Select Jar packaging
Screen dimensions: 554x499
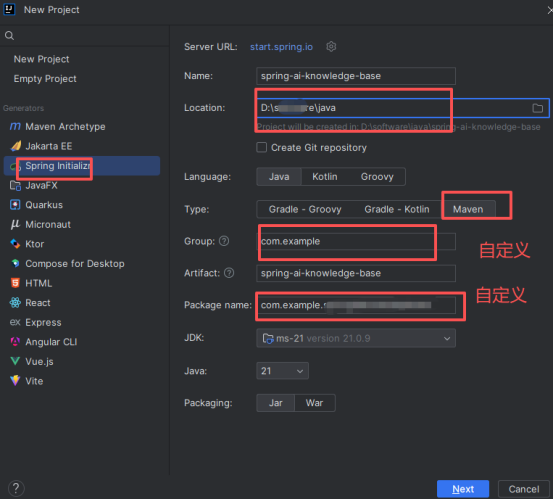coord(276,403)
